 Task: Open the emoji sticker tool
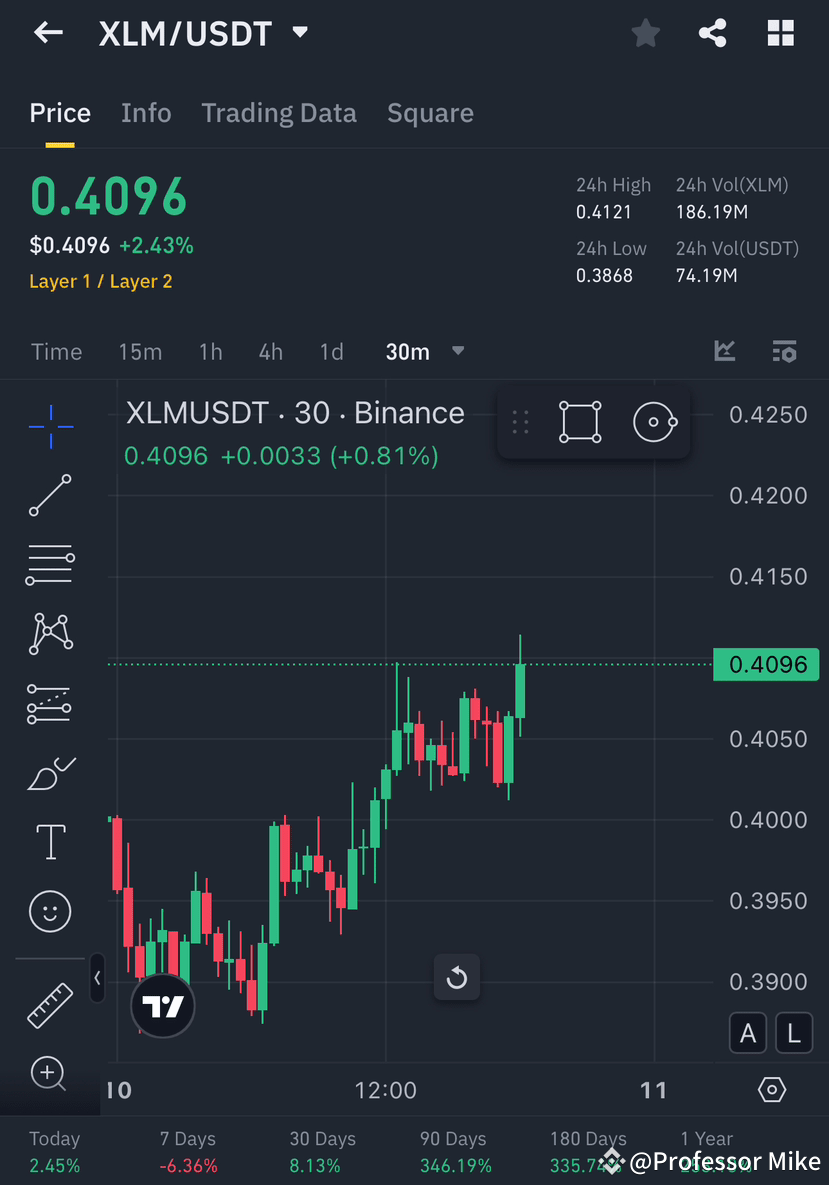click(49, 911)
